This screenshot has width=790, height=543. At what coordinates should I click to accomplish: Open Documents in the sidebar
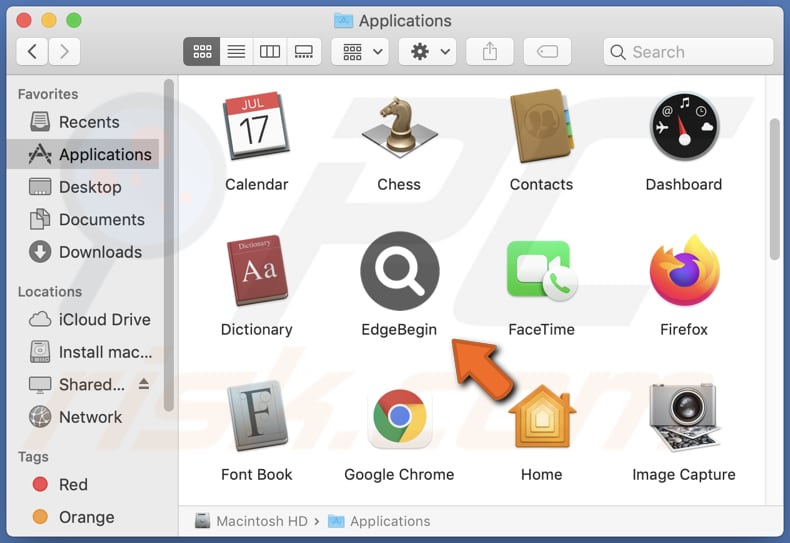[x=83, y=220]
